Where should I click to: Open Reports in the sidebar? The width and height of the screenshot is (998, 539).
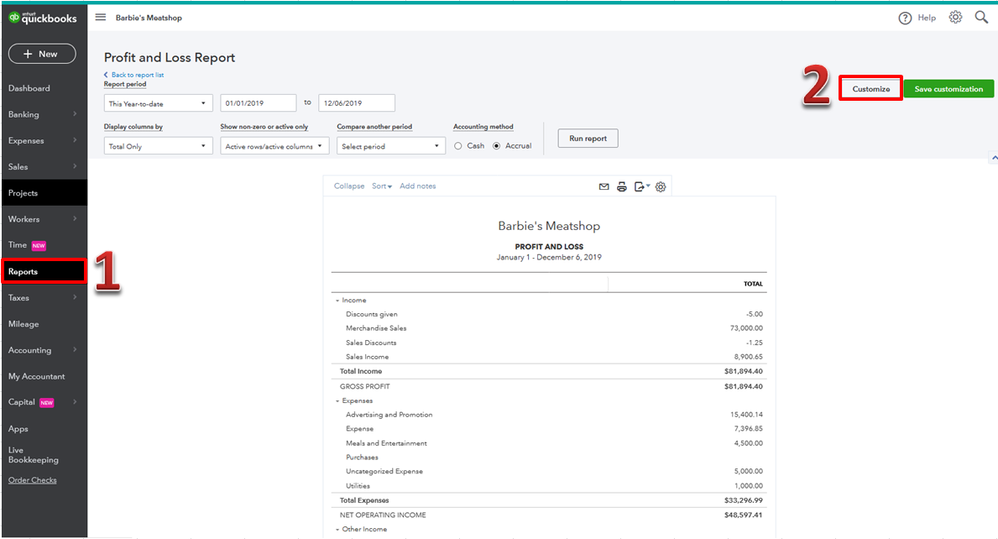[x=44, y=272]
